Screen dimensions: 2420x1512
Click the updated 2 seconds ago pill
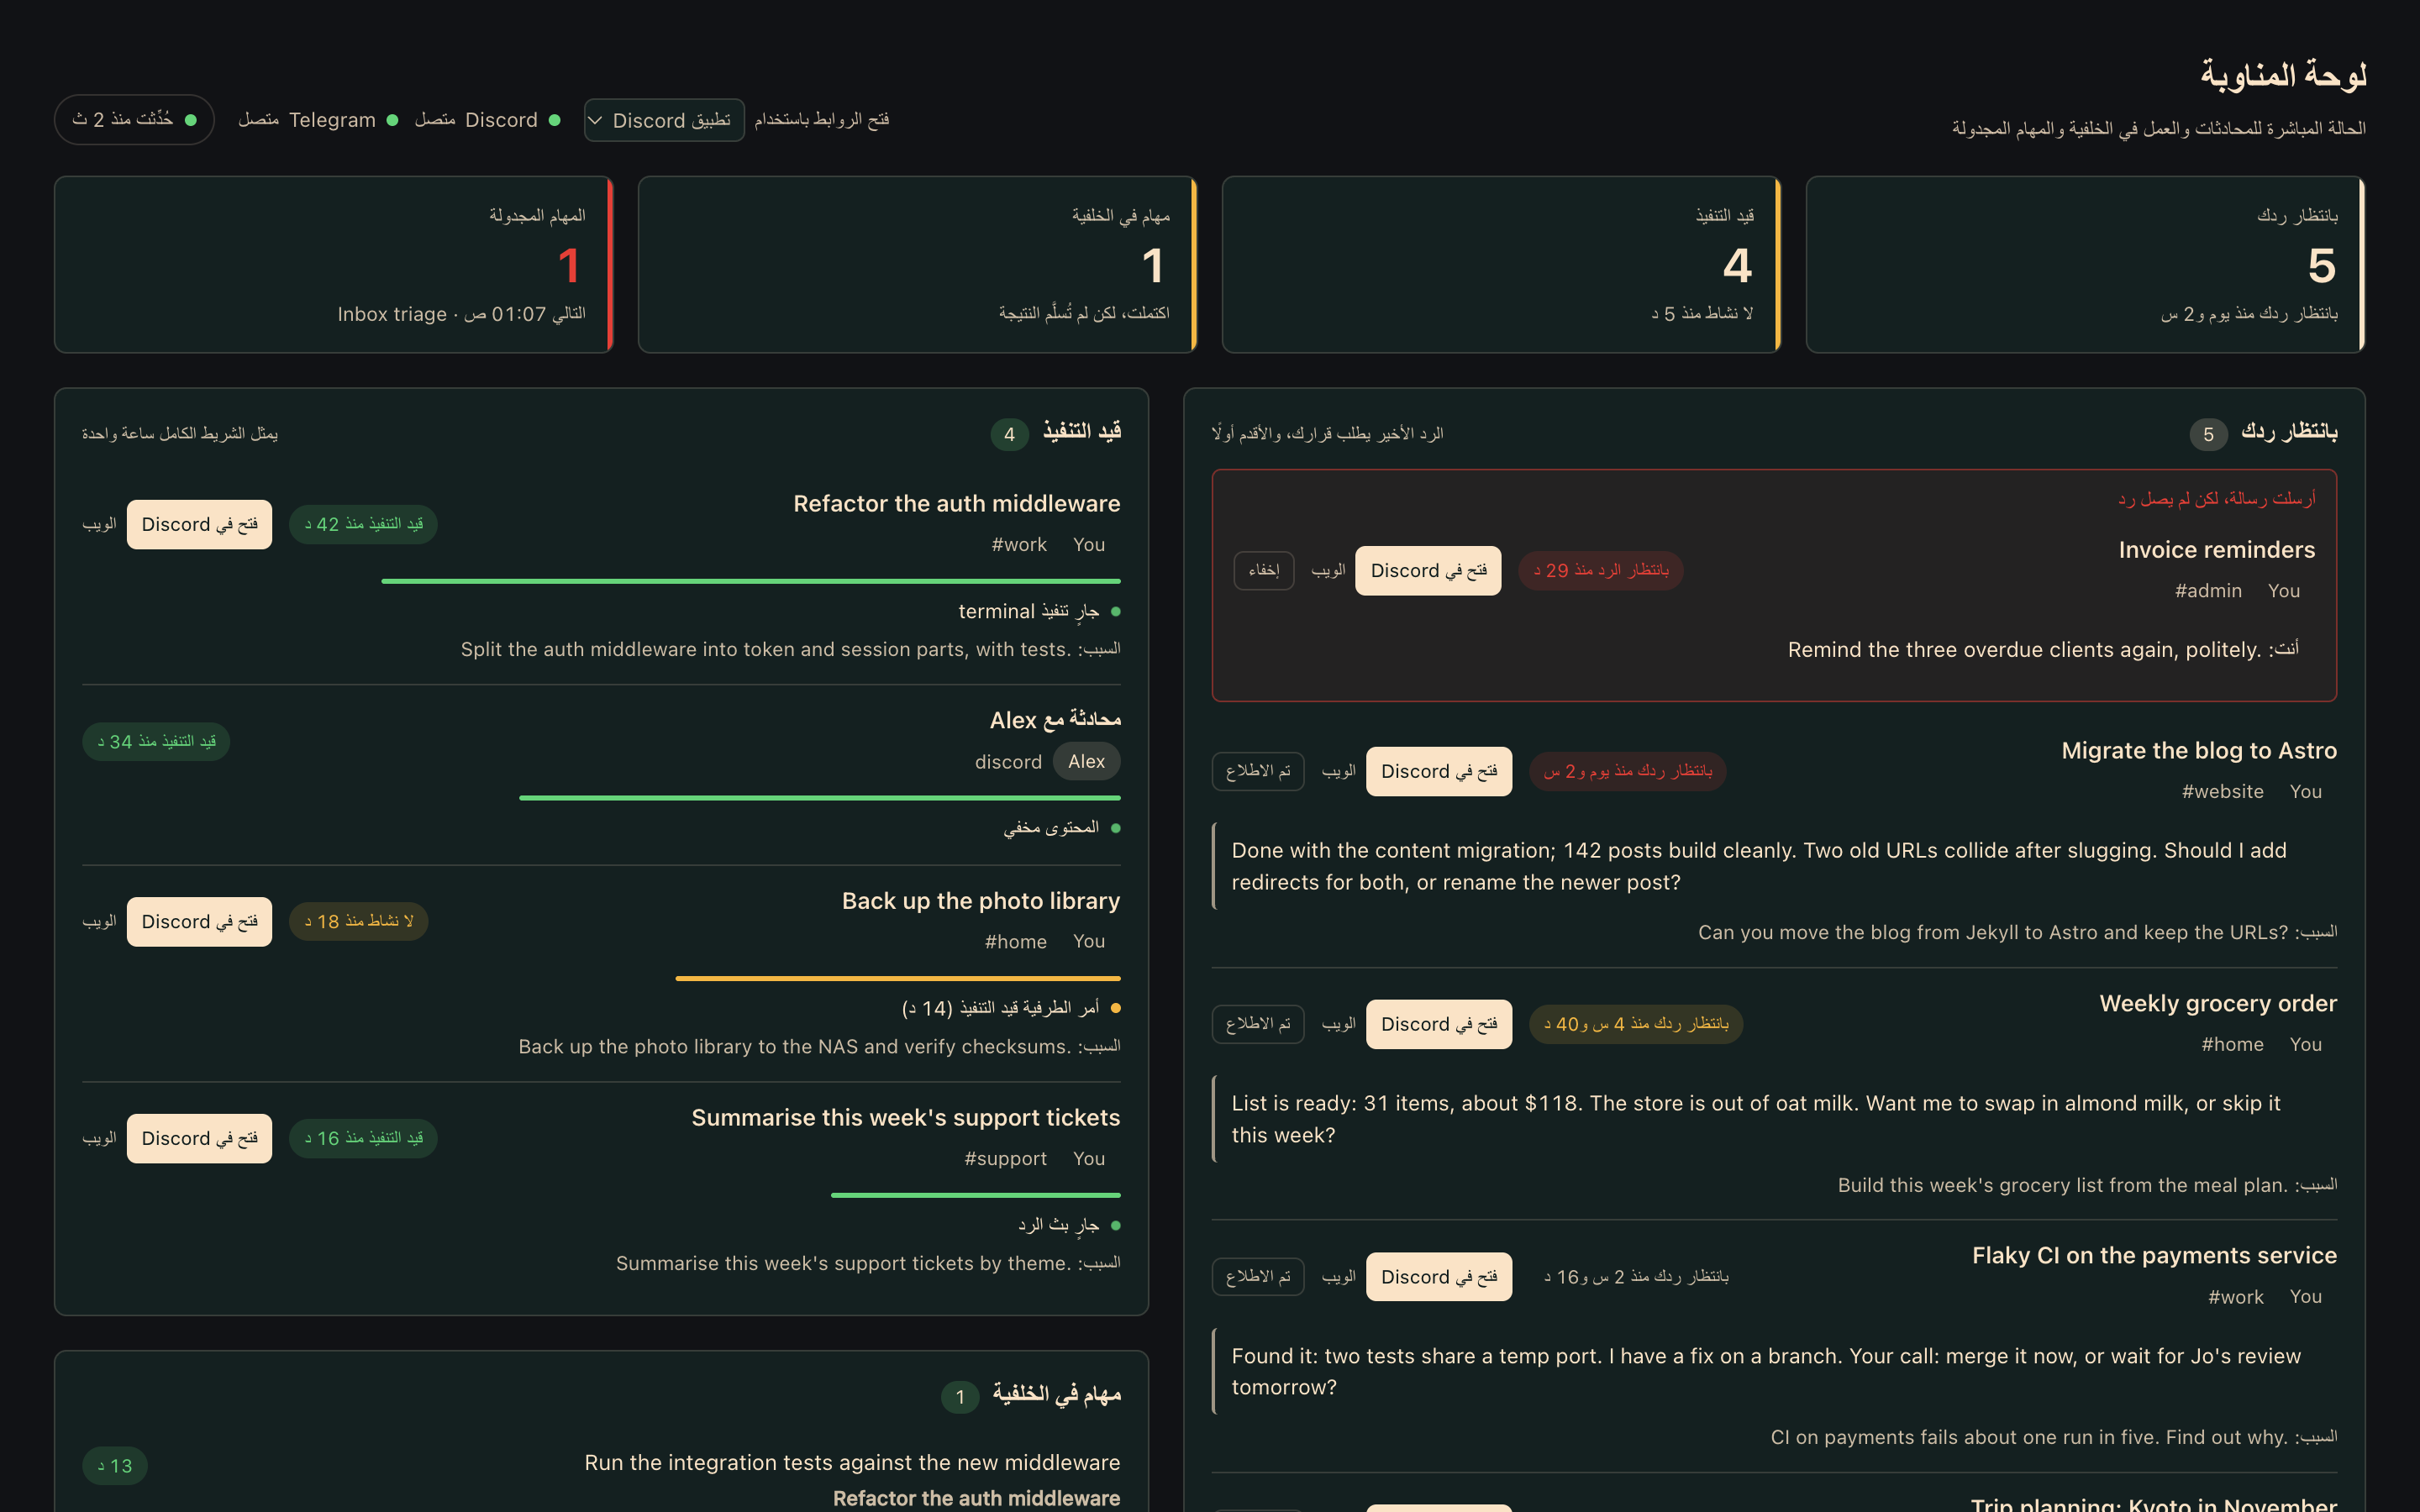pyautogui.click(x=134, y=120)
